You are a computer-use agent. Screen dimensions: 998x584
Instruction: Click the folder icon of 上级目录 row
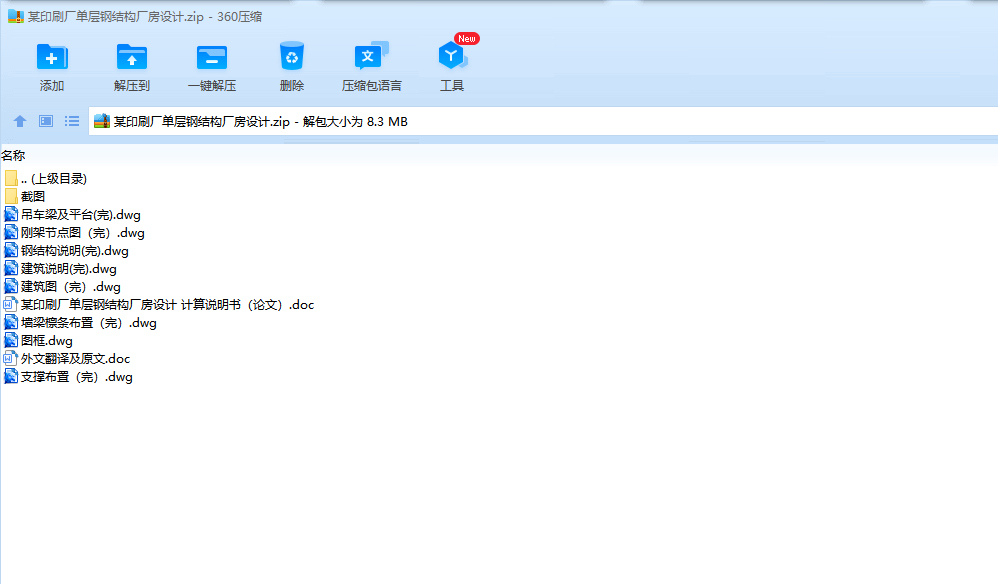click(11, 178)
